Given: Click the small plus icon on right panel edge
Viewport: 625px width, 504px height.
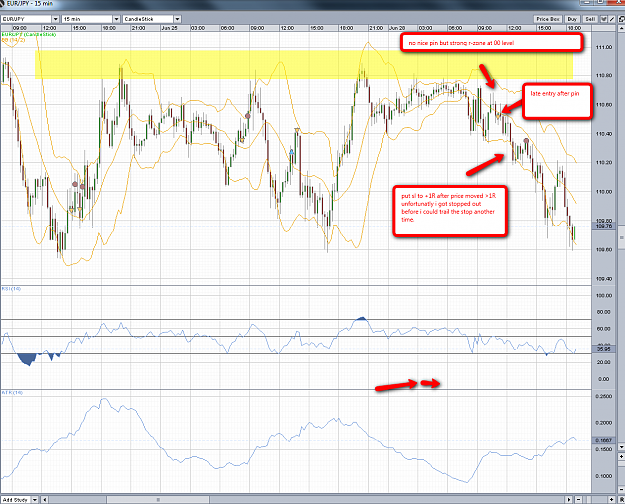Looking at the screenshot, I should 621,456.
